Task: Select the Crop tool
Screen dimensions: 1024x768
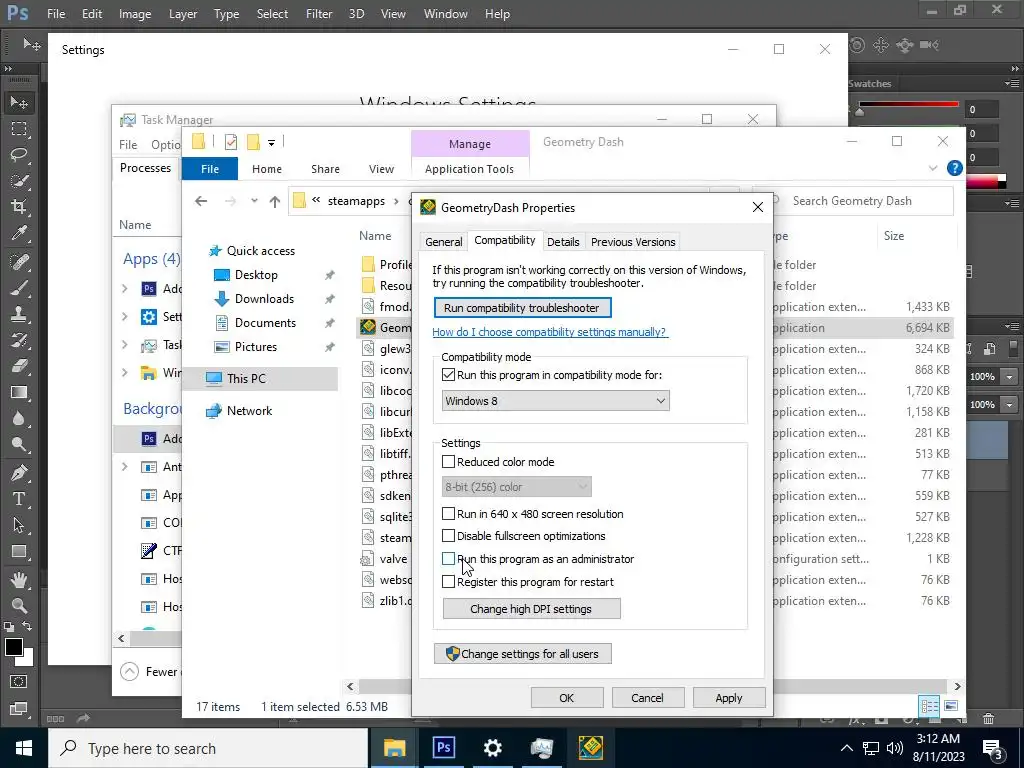Action: 19,207
